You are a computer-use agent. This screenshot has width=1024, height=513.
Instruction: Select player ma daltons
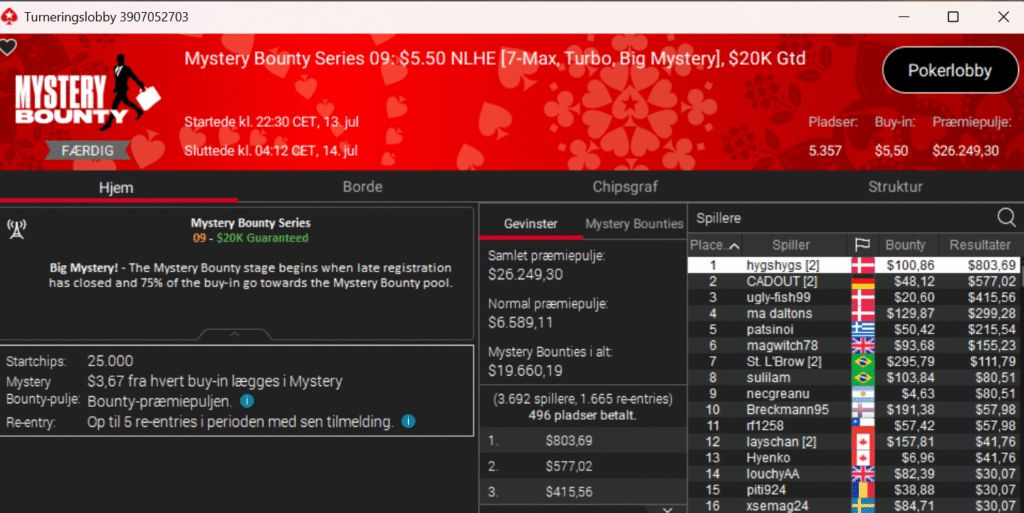[x=854, y=313]
